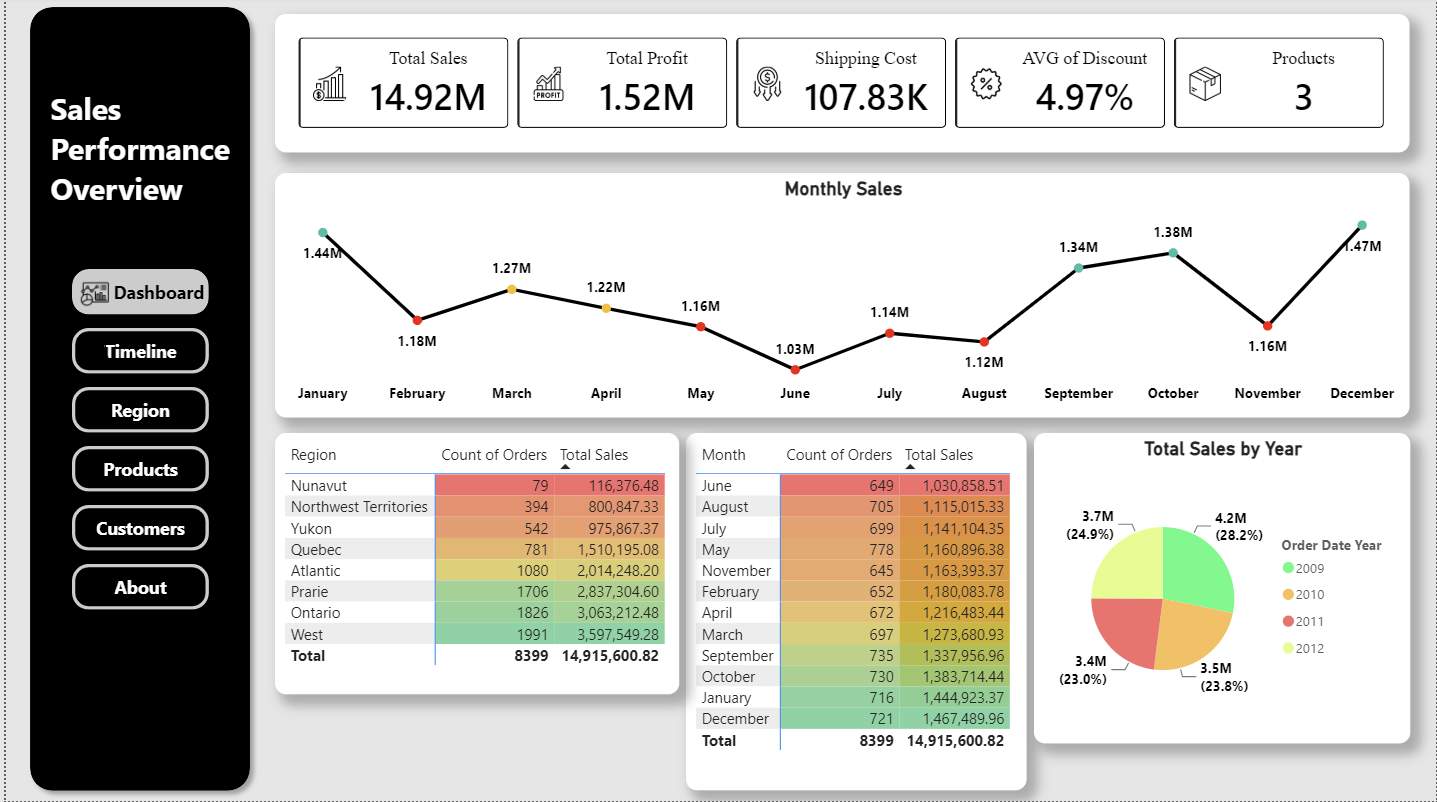
Task: Click the 4.97% discount value
Action: coord(1084,97)
